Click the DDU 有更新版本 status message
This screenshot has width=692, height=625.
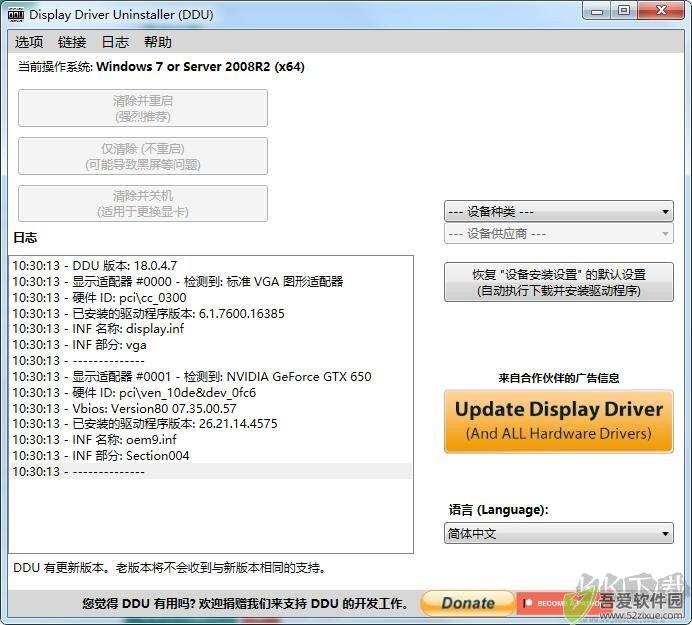169,568
